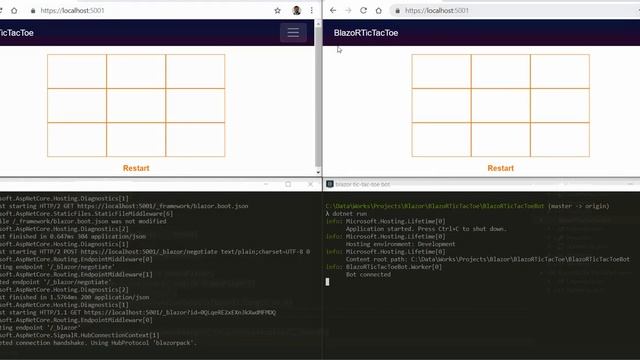Click the blinking cursor in the right console

(327, 282)
